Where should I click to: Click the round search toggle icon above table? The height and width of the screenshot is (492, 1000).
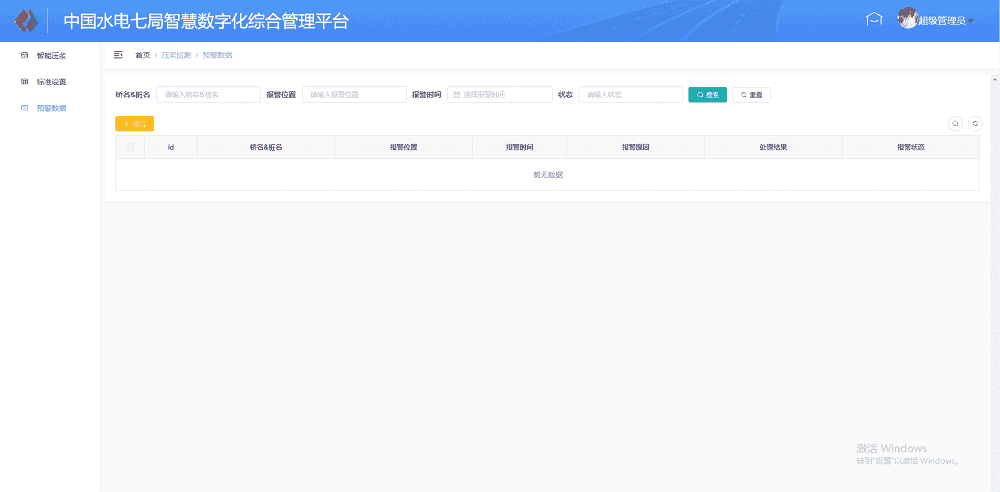955,123
